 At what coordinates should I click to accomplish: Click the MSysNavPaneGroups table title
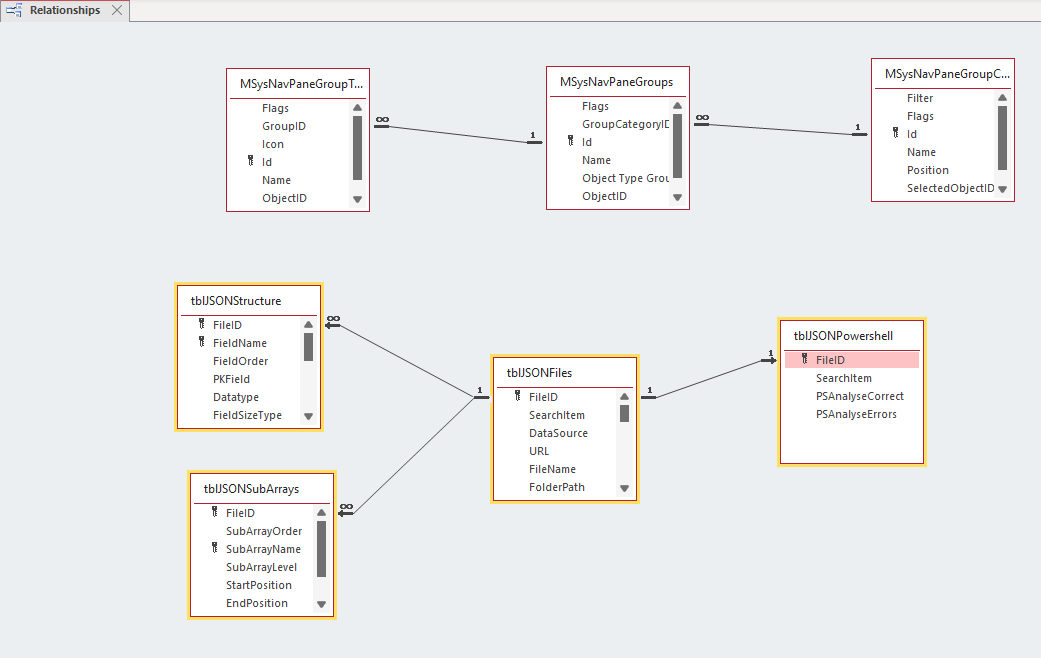616,82
